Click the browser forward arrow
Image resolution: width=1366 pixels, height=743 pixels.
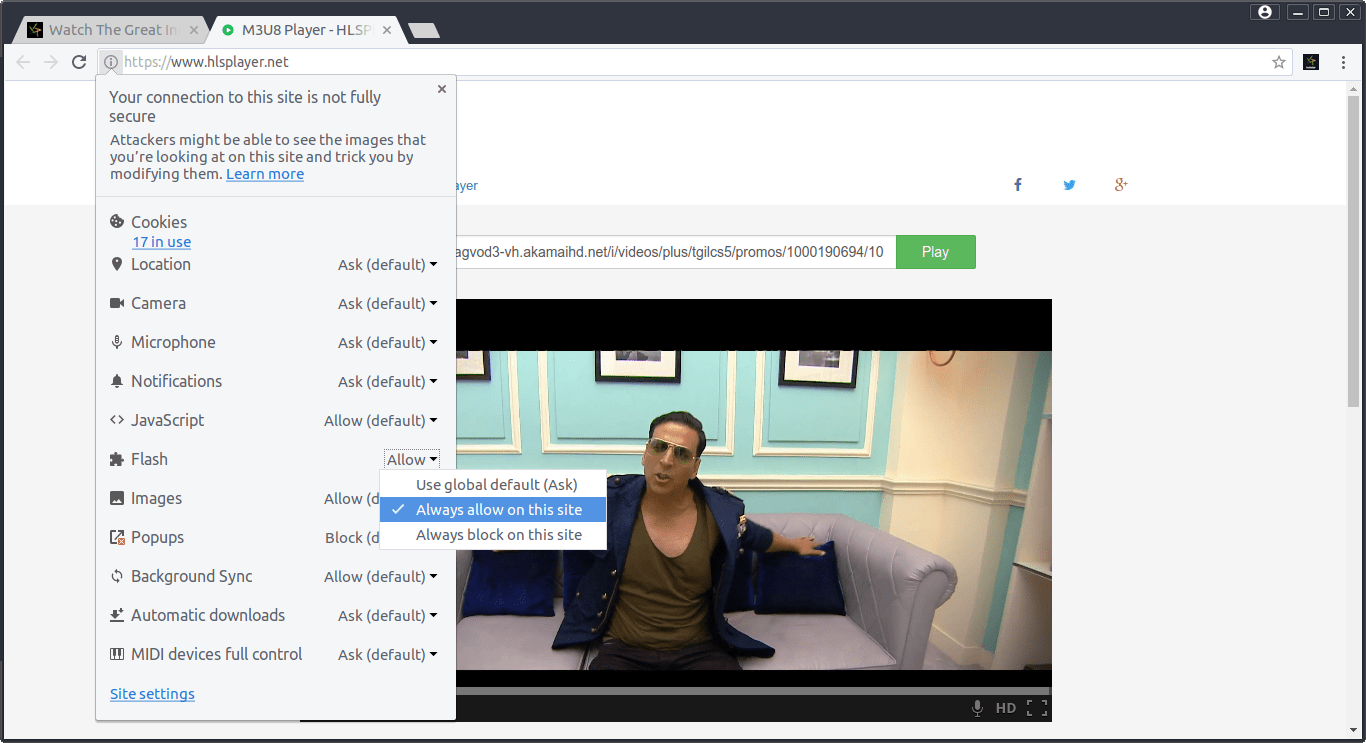pyautogui.click(x=51, y=62)
